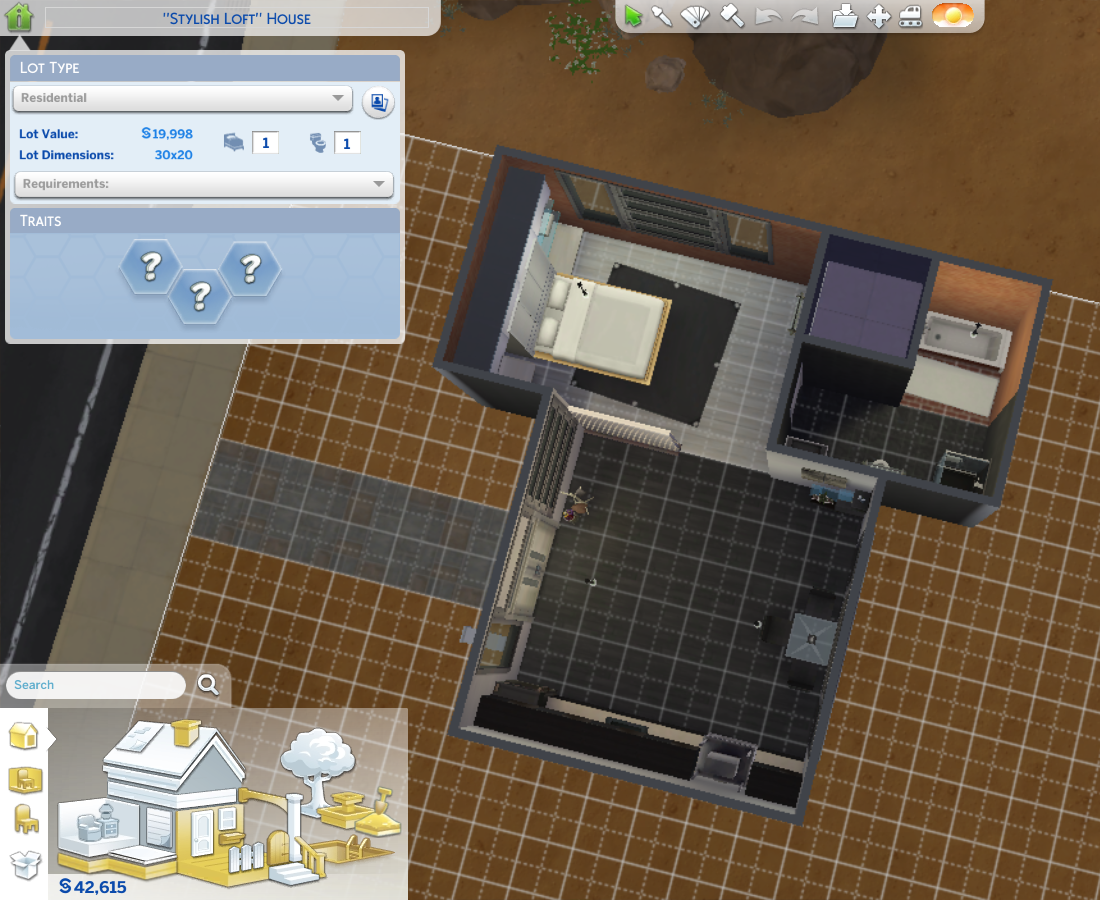Pick the Eyedropper tool
Screen dimensions: 1100x900
tap(662, 16)
